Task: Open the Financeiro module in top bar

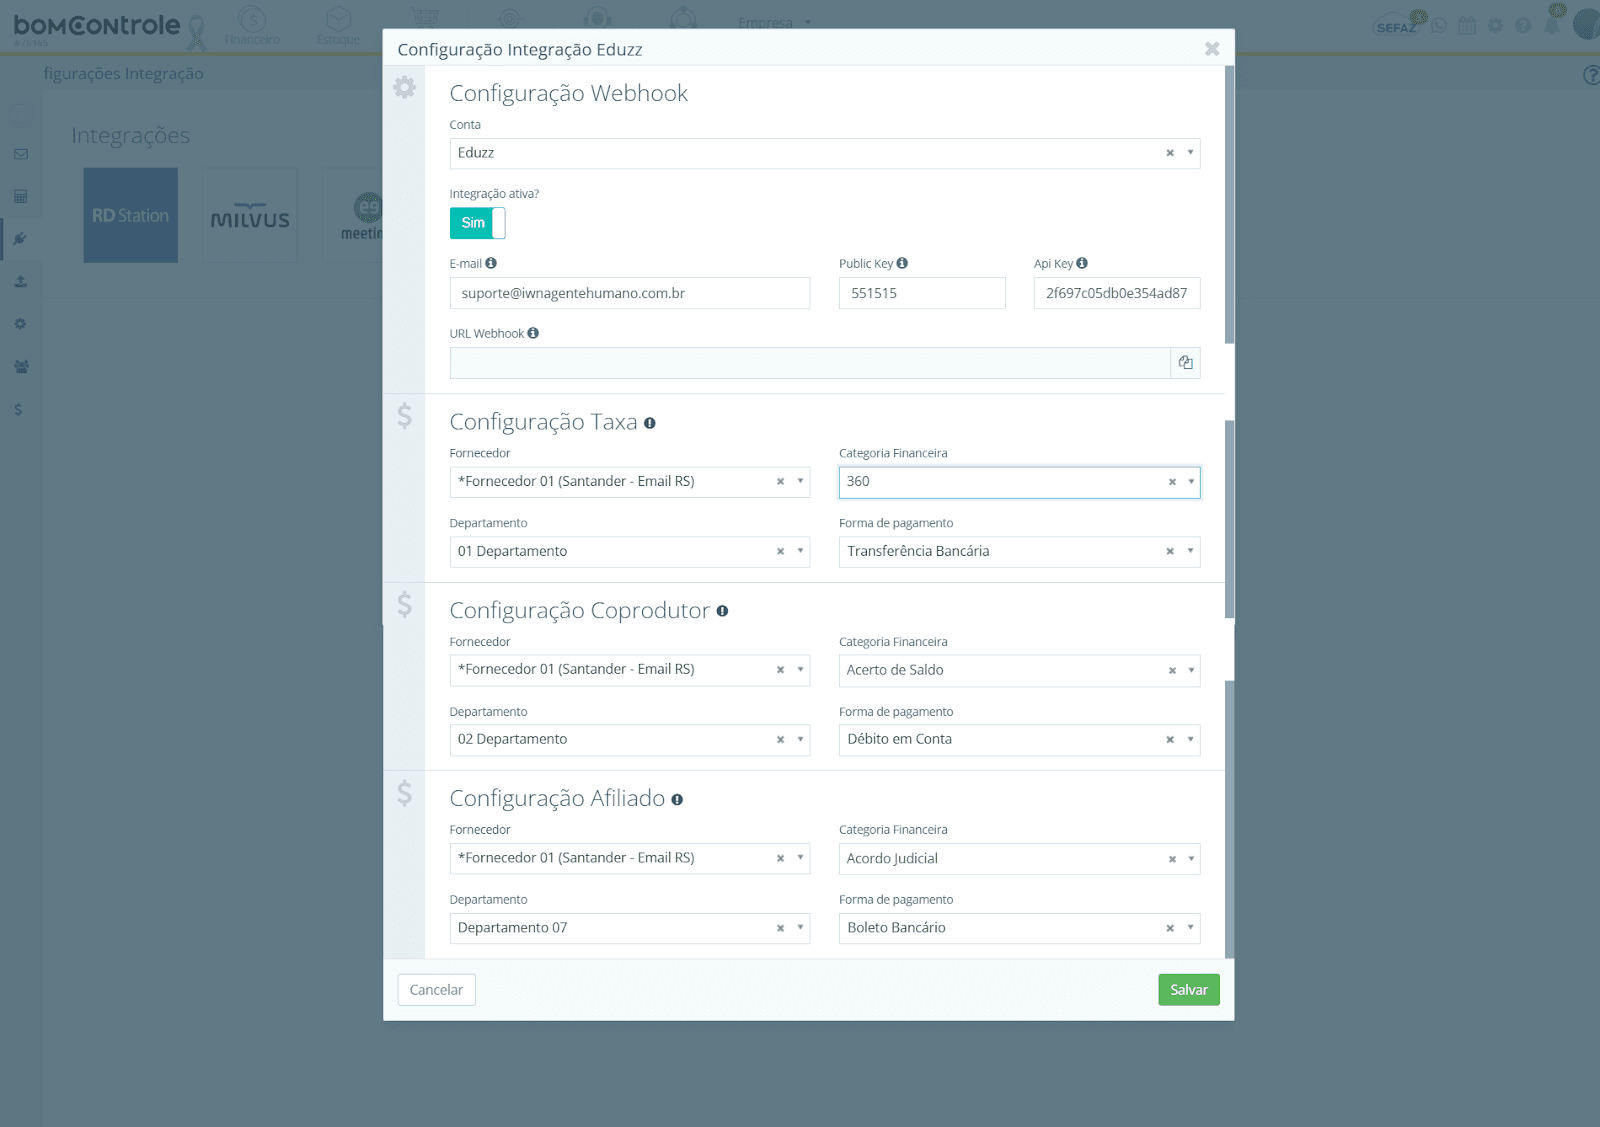Action: click(x=252, y=26)
